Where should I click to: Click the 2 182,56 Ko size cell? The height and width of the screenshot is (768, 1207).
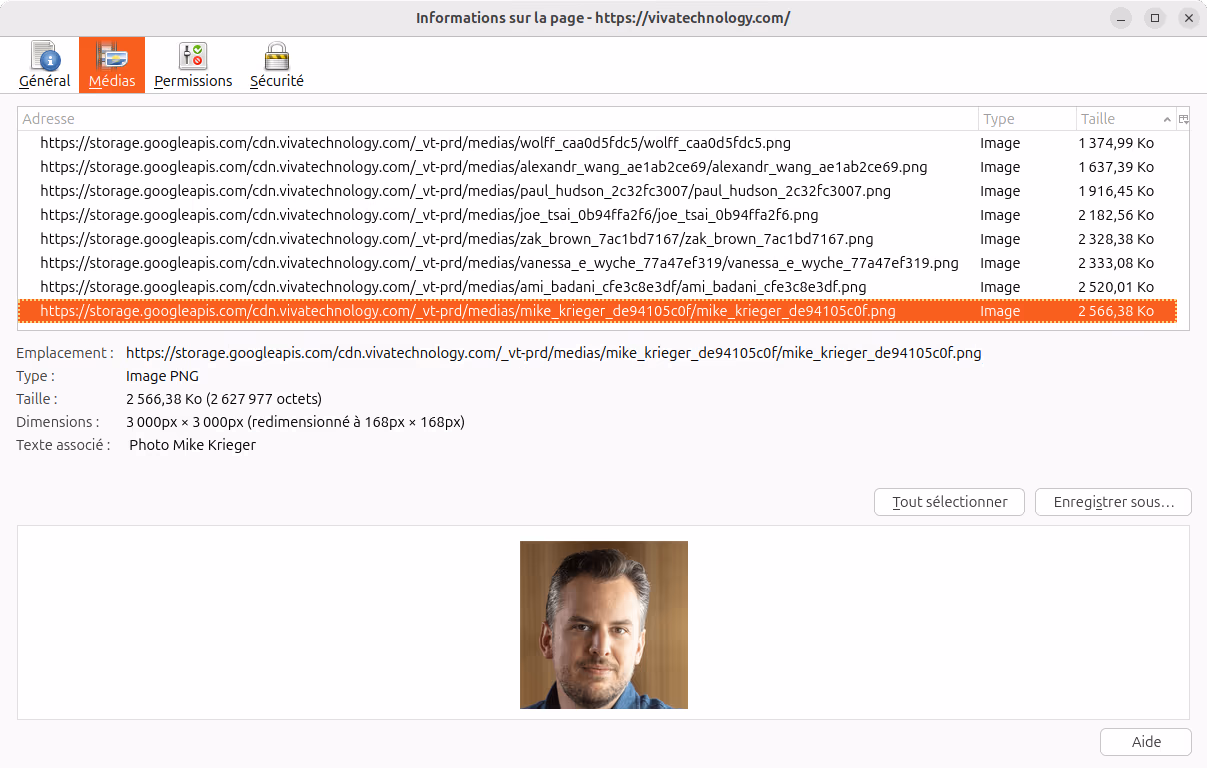1116,215
